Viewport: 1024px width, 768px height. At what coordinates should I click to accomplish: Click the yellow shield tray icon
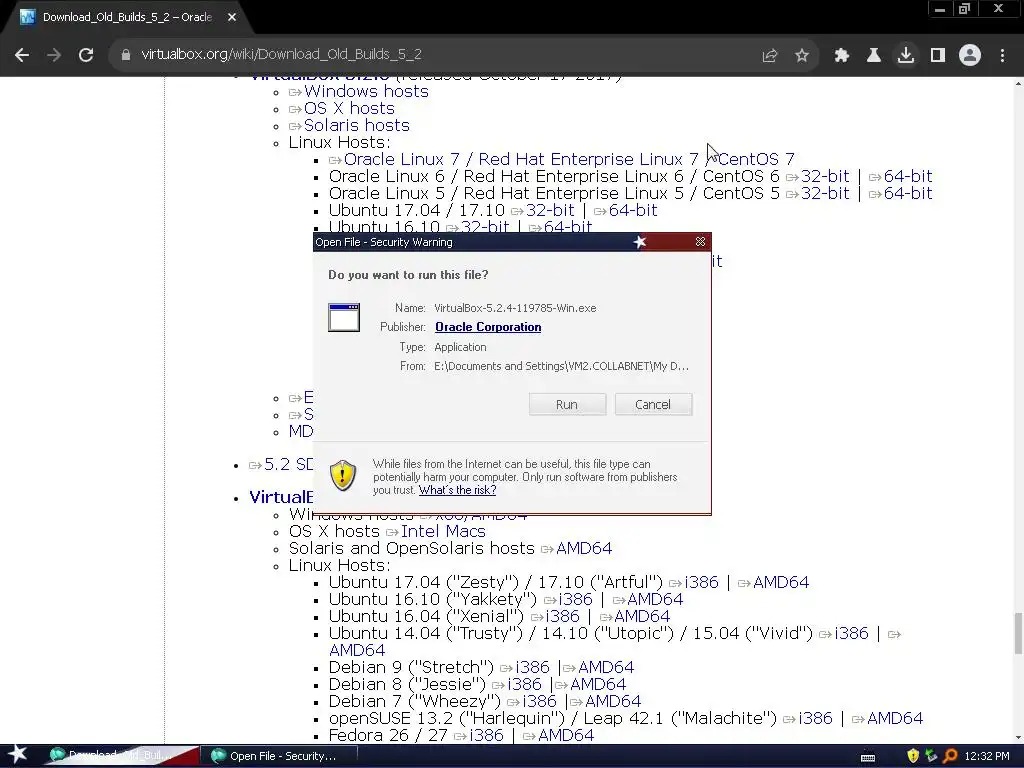point(913,756)
